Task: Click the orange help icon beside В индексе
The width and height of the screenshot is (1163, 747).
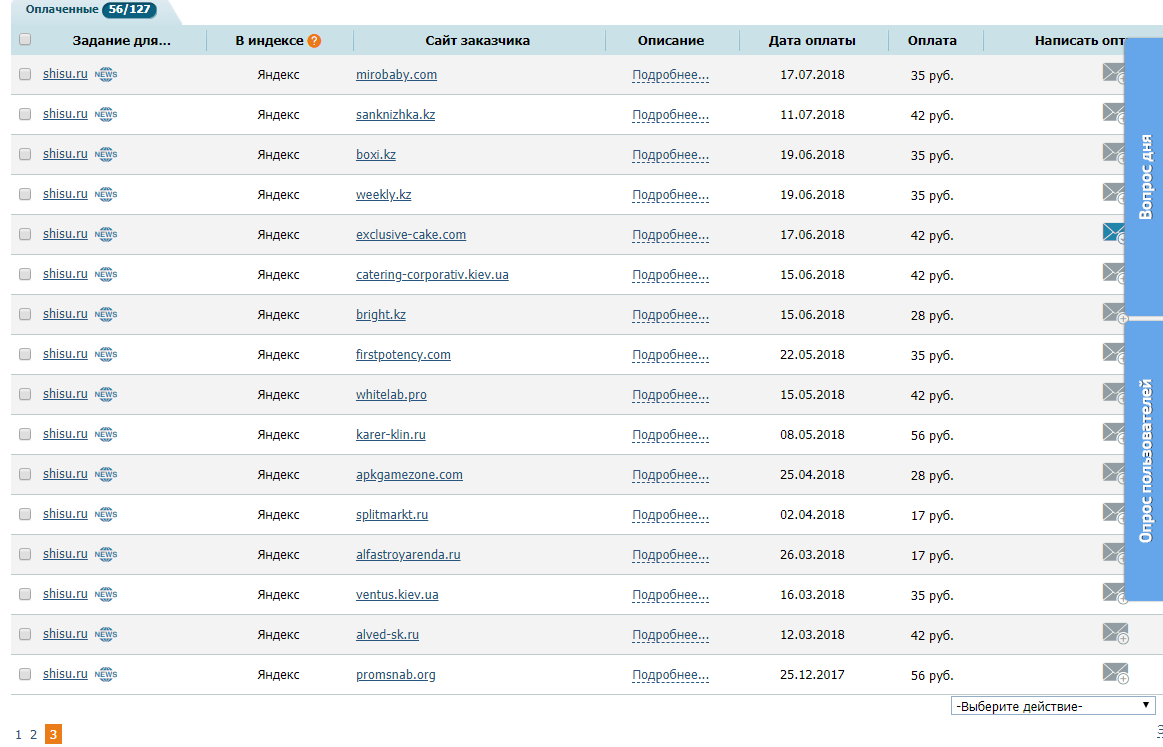Action: 314,41
